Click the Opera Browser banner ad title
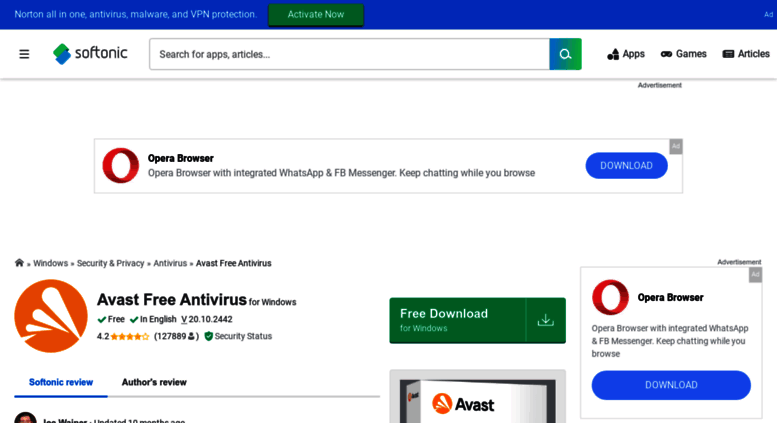 click(x=181, y=159)
